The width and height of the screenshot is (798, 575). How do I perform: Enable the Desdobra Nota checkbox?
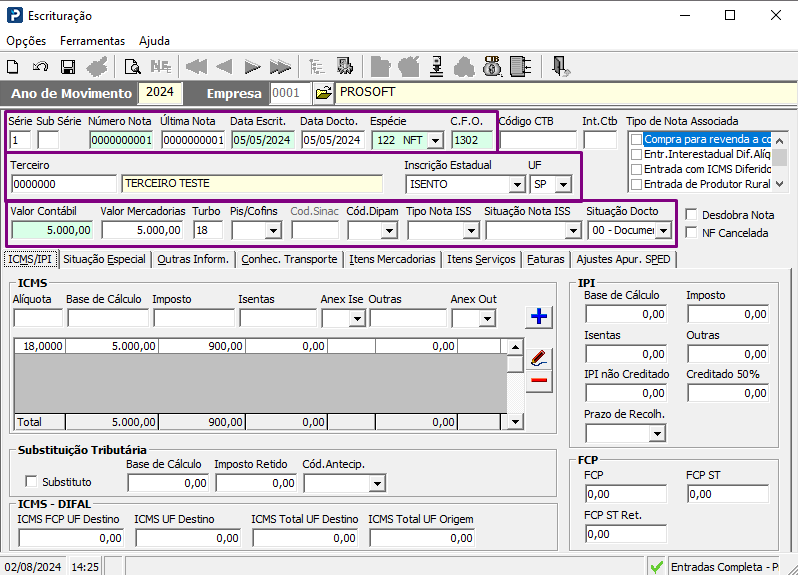692,215
